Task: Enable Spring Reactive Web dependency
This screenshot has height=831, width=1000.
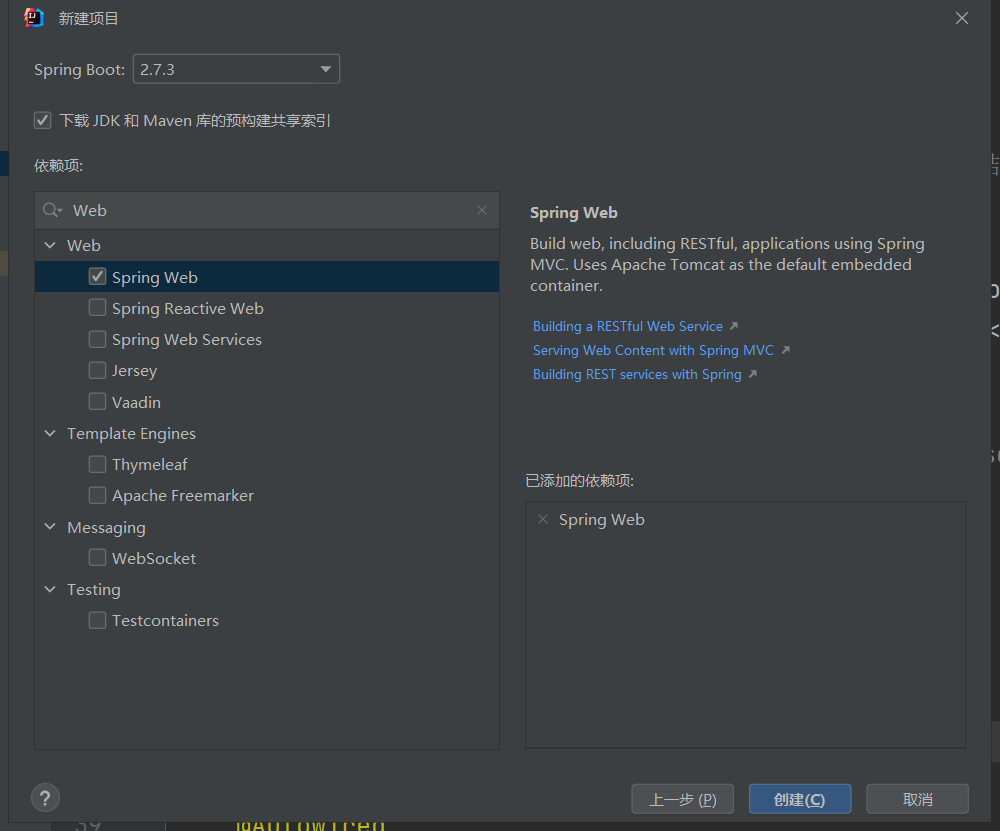Action: [98, 307]
